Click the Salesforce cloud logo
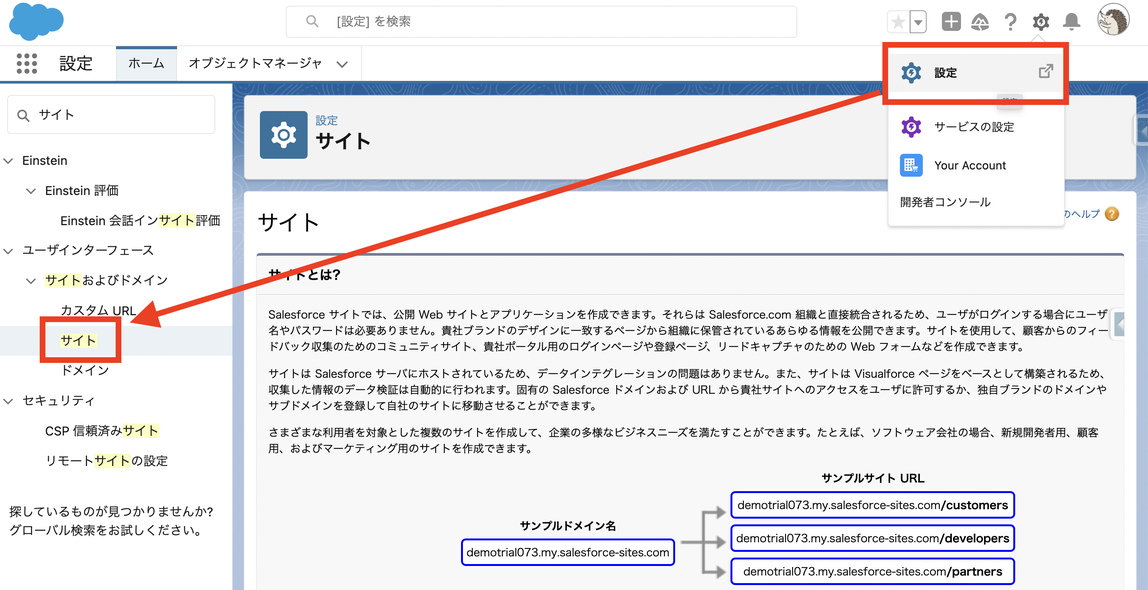 click(37, 22)
